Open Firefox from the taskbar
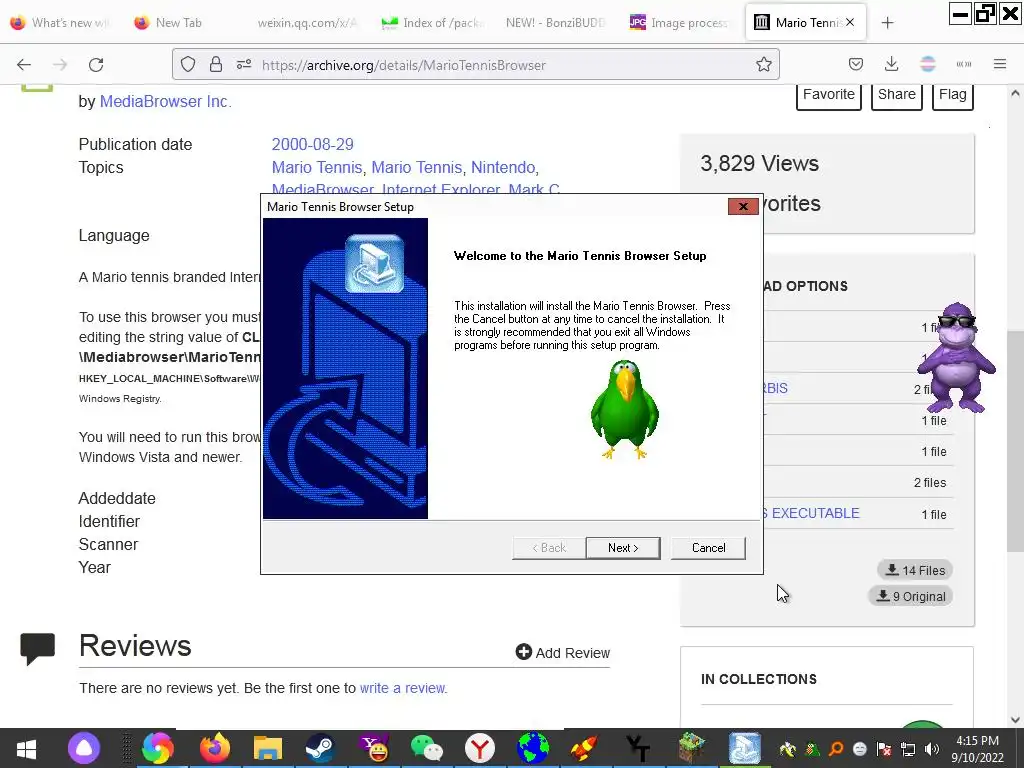Viewport: 1024px width, 768px height. tap(214, 748)
